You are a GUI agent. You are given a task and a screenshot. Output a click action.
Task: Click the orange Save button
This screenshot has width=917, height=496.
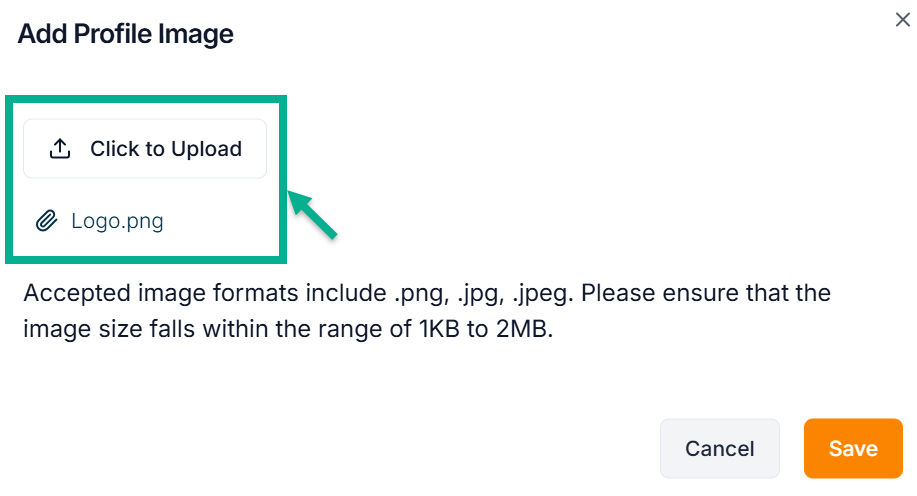click(853, 448)
